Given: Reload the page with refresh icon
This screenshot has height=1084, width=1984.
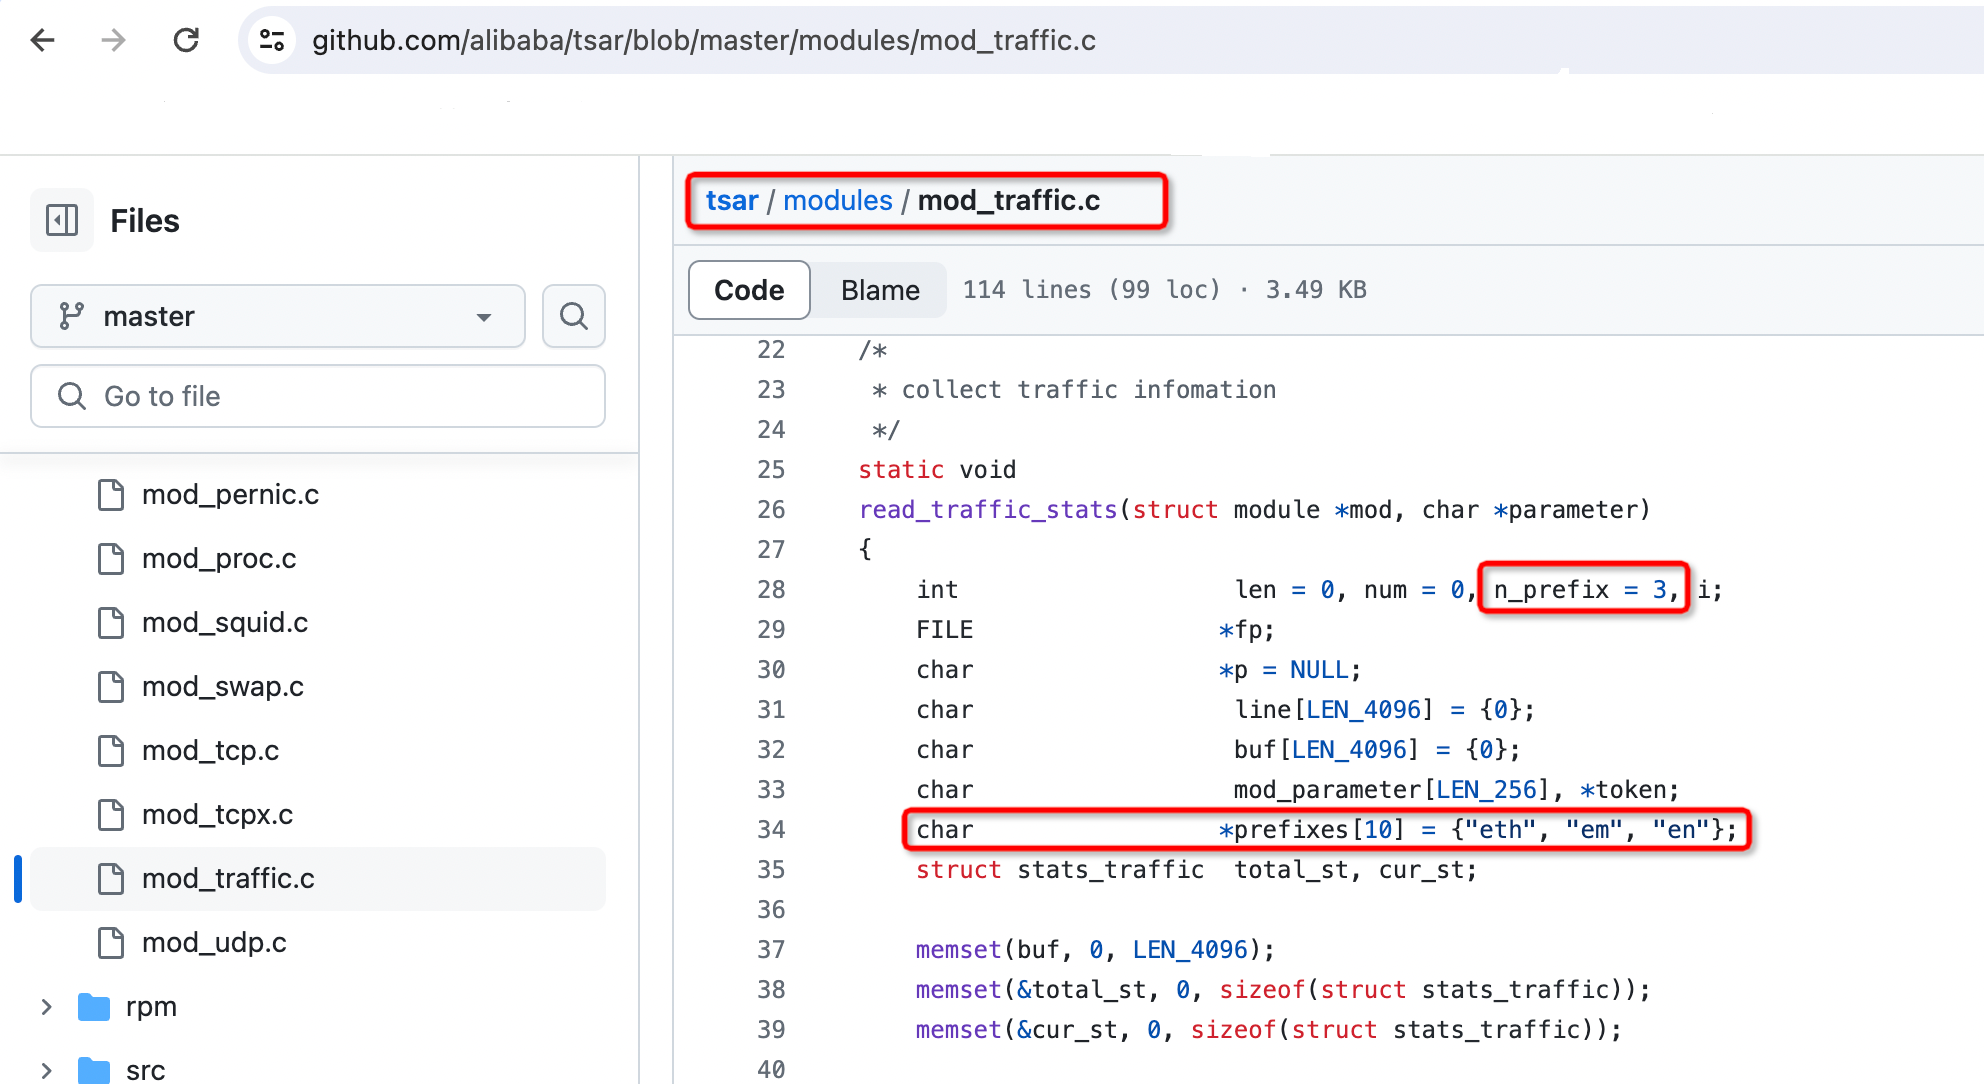Looking at the screenshot, I should (186, 40).
